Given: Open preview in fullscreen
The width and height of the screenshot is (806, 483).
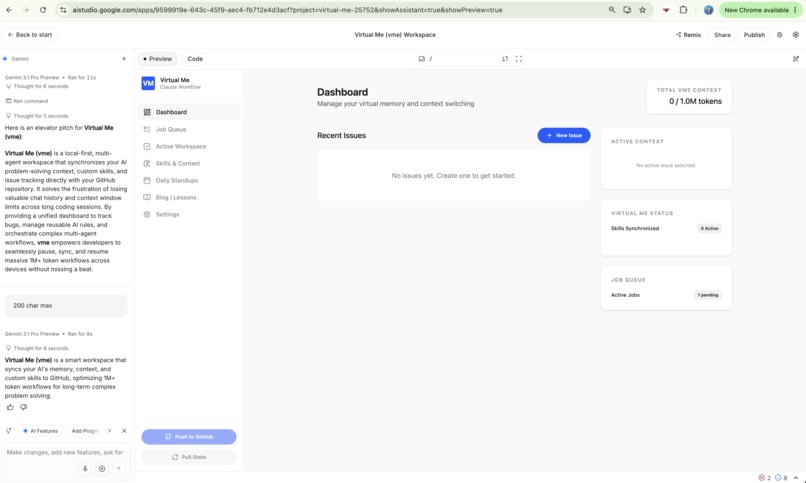Looking at the screenshot, I should [519, 59].
